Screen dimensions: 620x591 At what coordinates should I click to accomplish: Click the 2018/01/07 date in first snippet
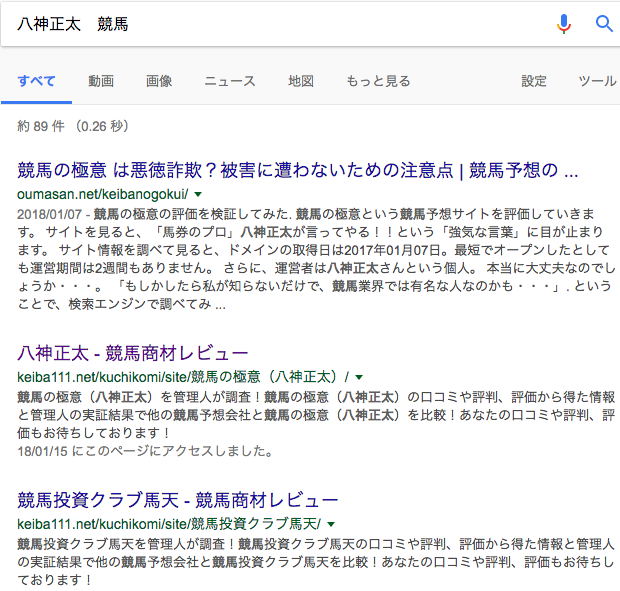pos(49,214)
